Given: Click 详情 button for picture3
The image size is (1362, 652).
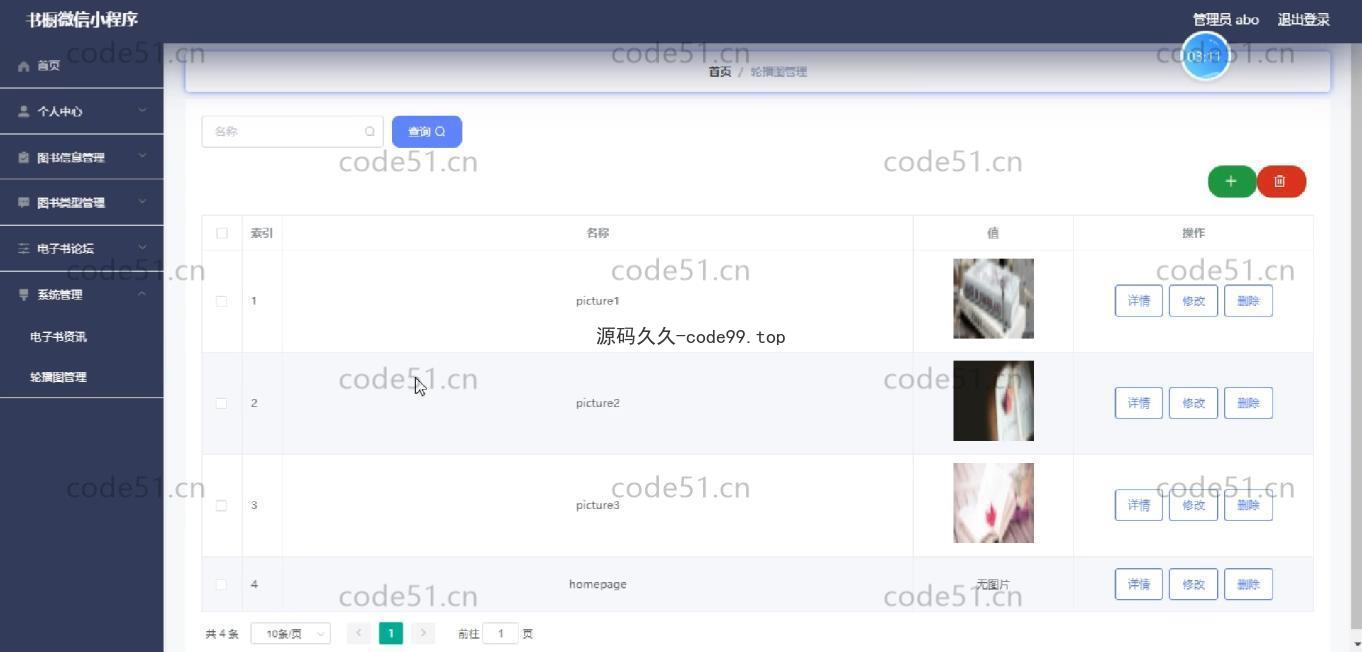Looking at the screenshot, I should 1139,505.
